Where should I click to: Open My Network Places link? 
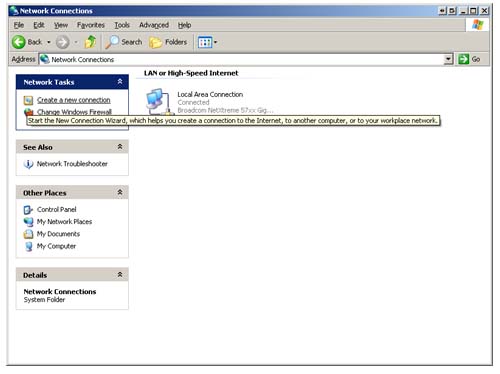coord(64,222)
